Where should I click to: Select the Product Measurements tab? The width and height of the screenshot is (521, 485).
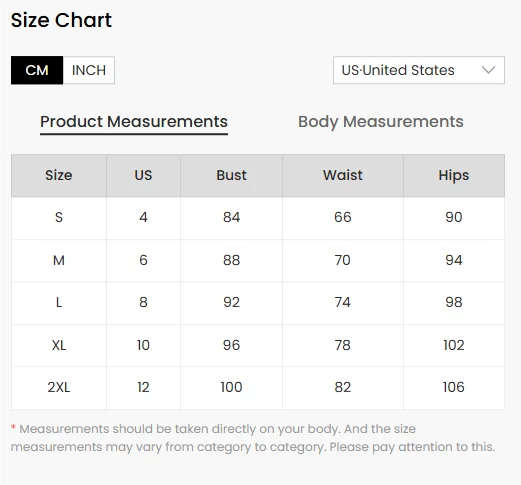pos(134,122)
